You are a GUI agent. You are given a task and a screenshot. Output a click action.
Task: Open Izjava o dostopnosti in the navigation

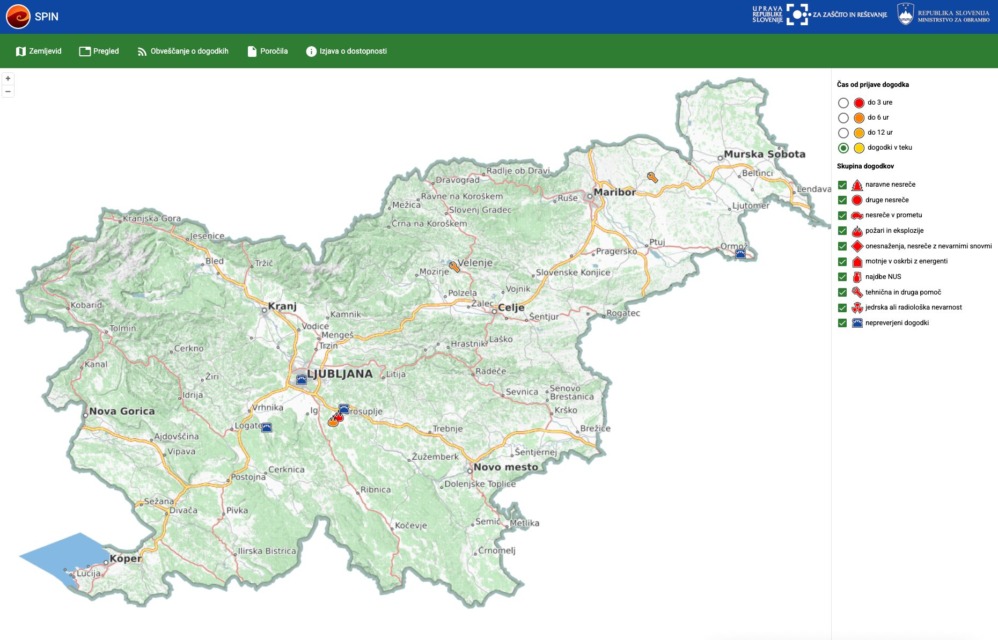pos(346,52)
